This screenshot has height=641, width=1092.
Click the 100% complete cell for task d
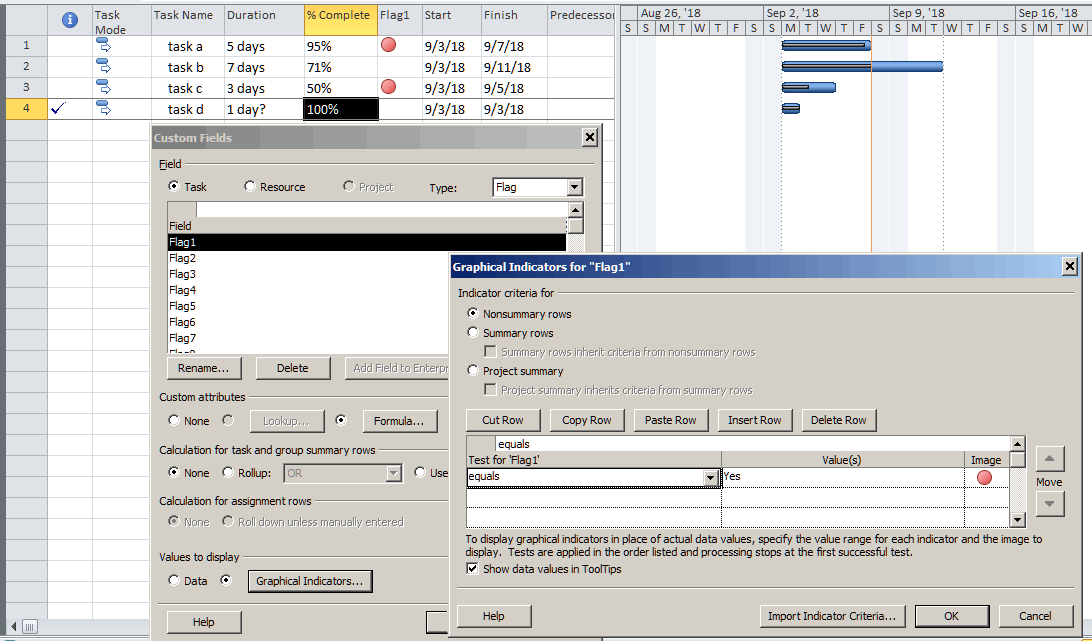(x=341, y=109)
